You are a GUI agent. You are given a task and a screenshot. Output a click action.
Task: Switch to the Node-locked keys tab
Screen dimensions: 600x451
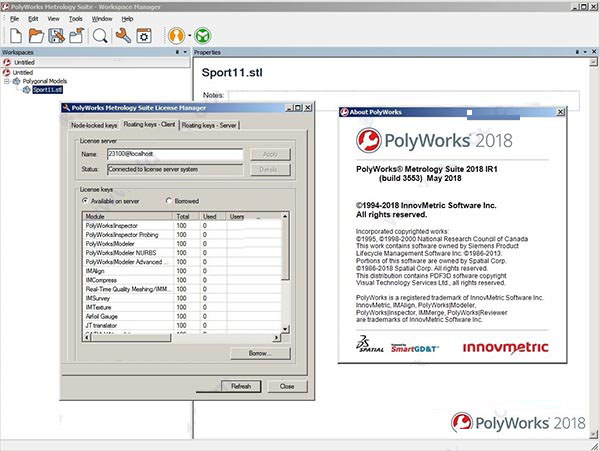[94, 125]
